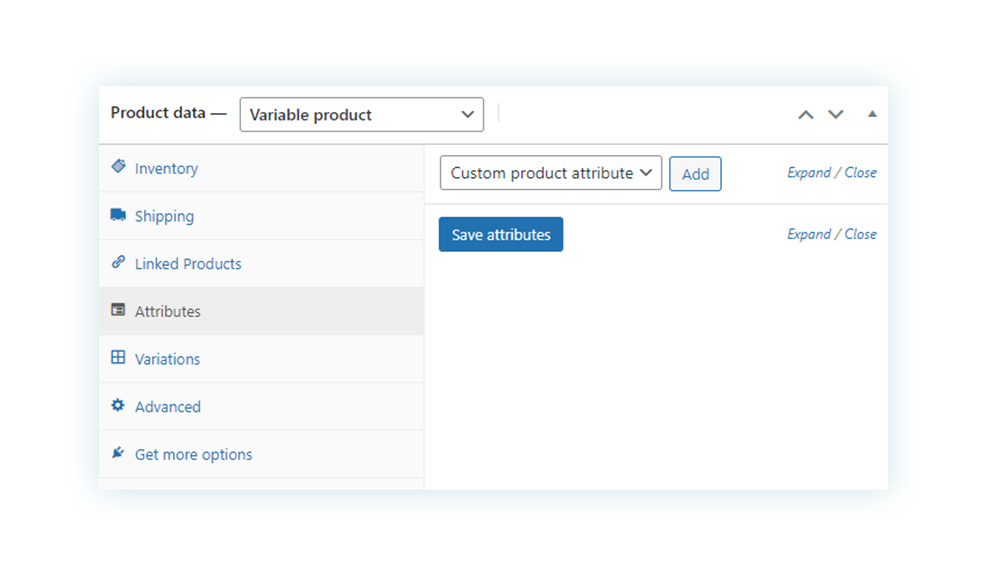Collapse the Product data panel triangle

coord(872,114)
